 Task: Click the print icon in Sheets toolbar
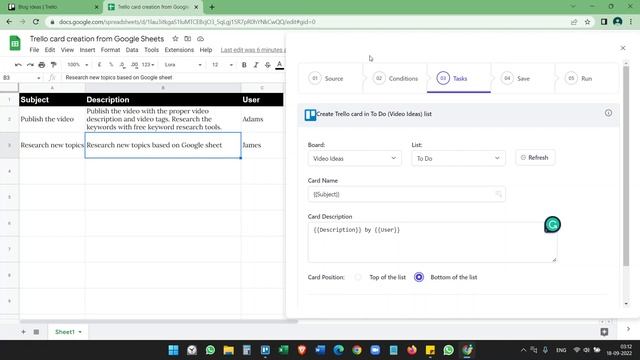click(42, 65)
